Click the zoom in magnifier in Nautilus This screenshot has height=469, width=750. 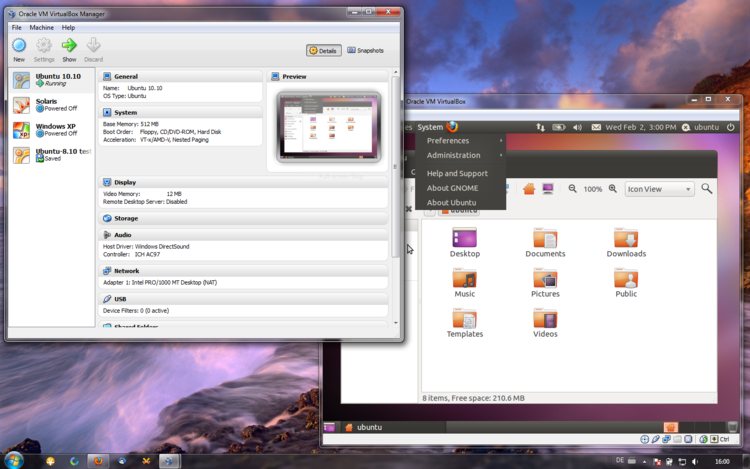(x=613, y=189)
